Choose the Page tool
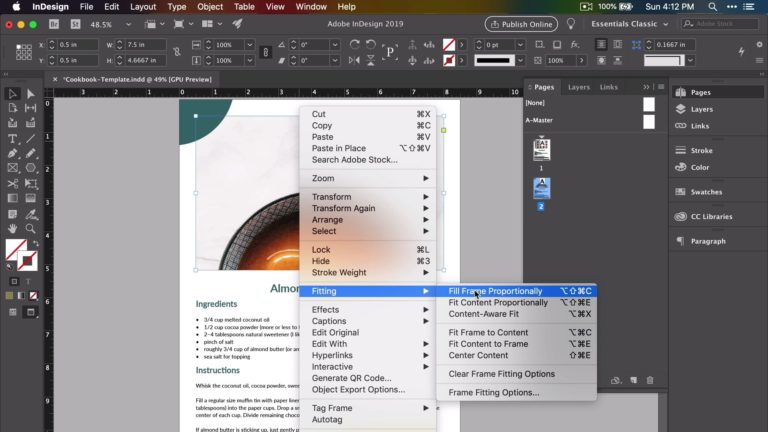This screenshot has height=432, width=768. click(12, 108)
